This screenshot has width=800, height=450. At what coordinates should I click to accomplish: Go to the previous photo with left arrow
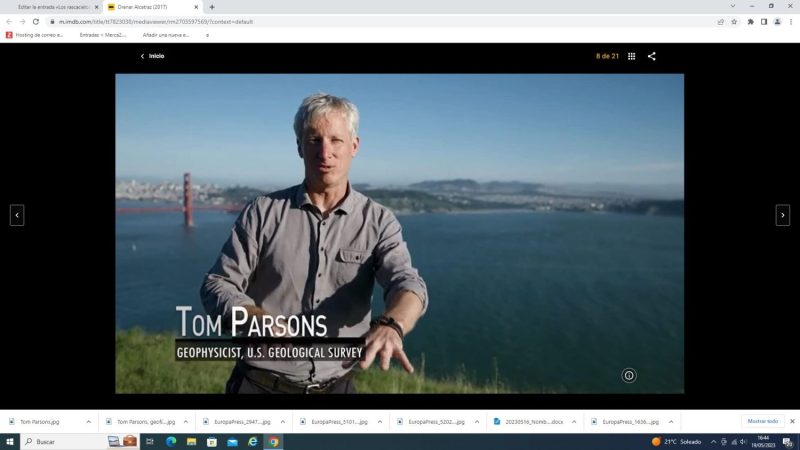pyautogui.click(x=17, y=215)
